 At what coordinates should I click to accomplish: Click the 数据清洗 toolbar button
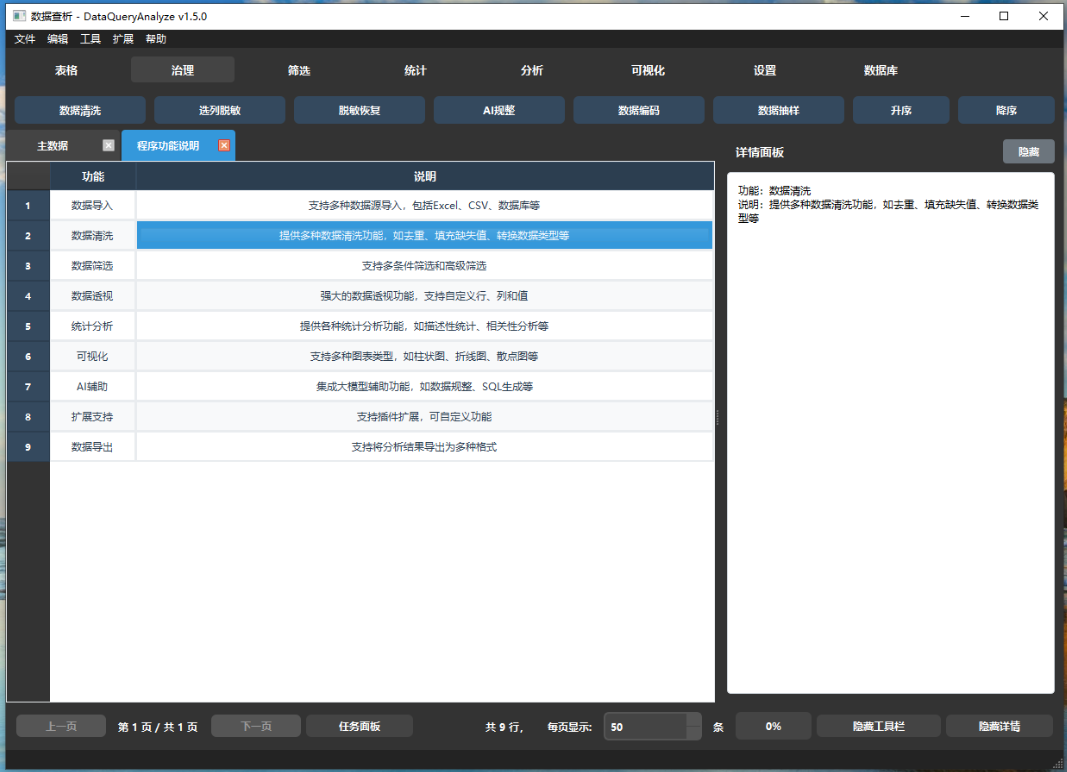tap(80, 110)
